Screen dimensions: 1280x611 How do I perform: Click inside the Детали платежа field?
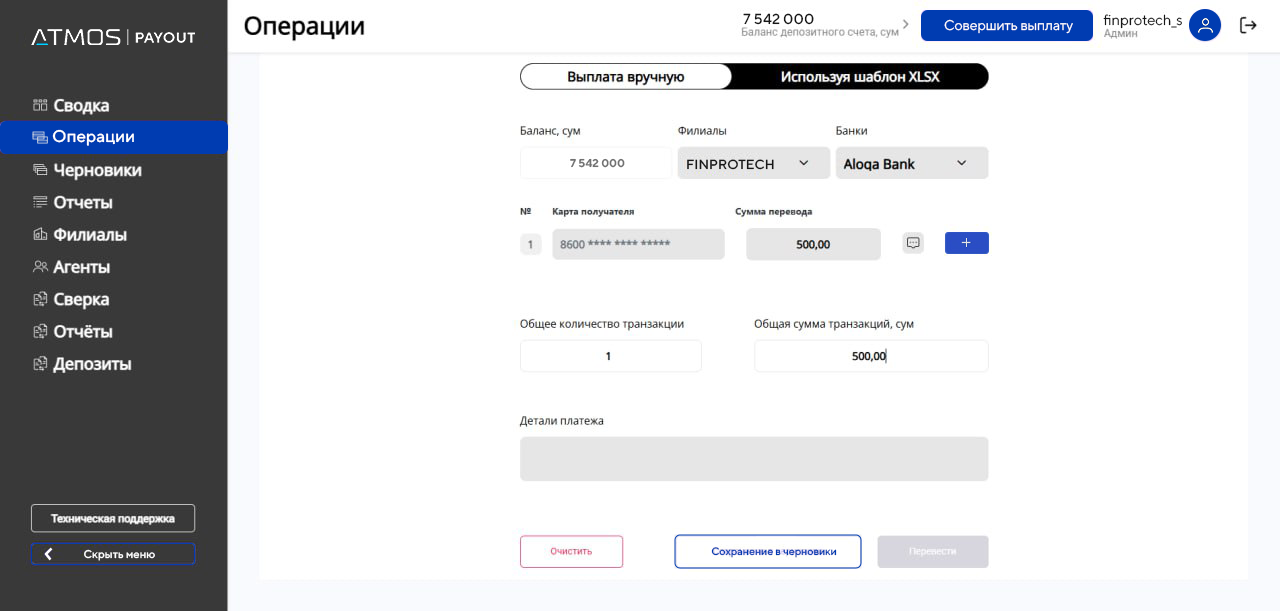coord(753,458)
